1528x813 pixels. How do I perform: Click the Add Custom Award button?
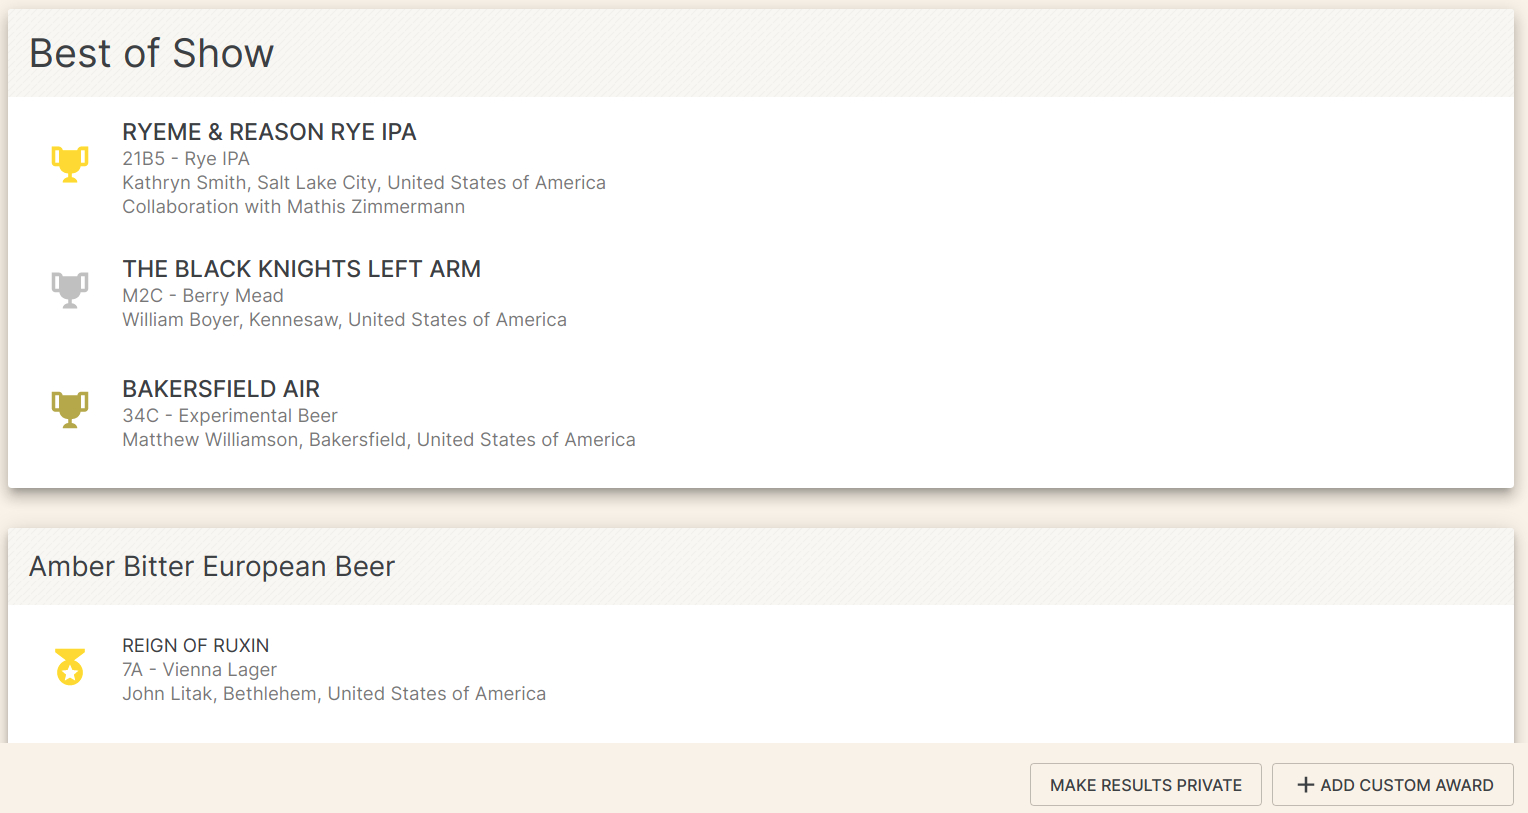point(1393,785)
